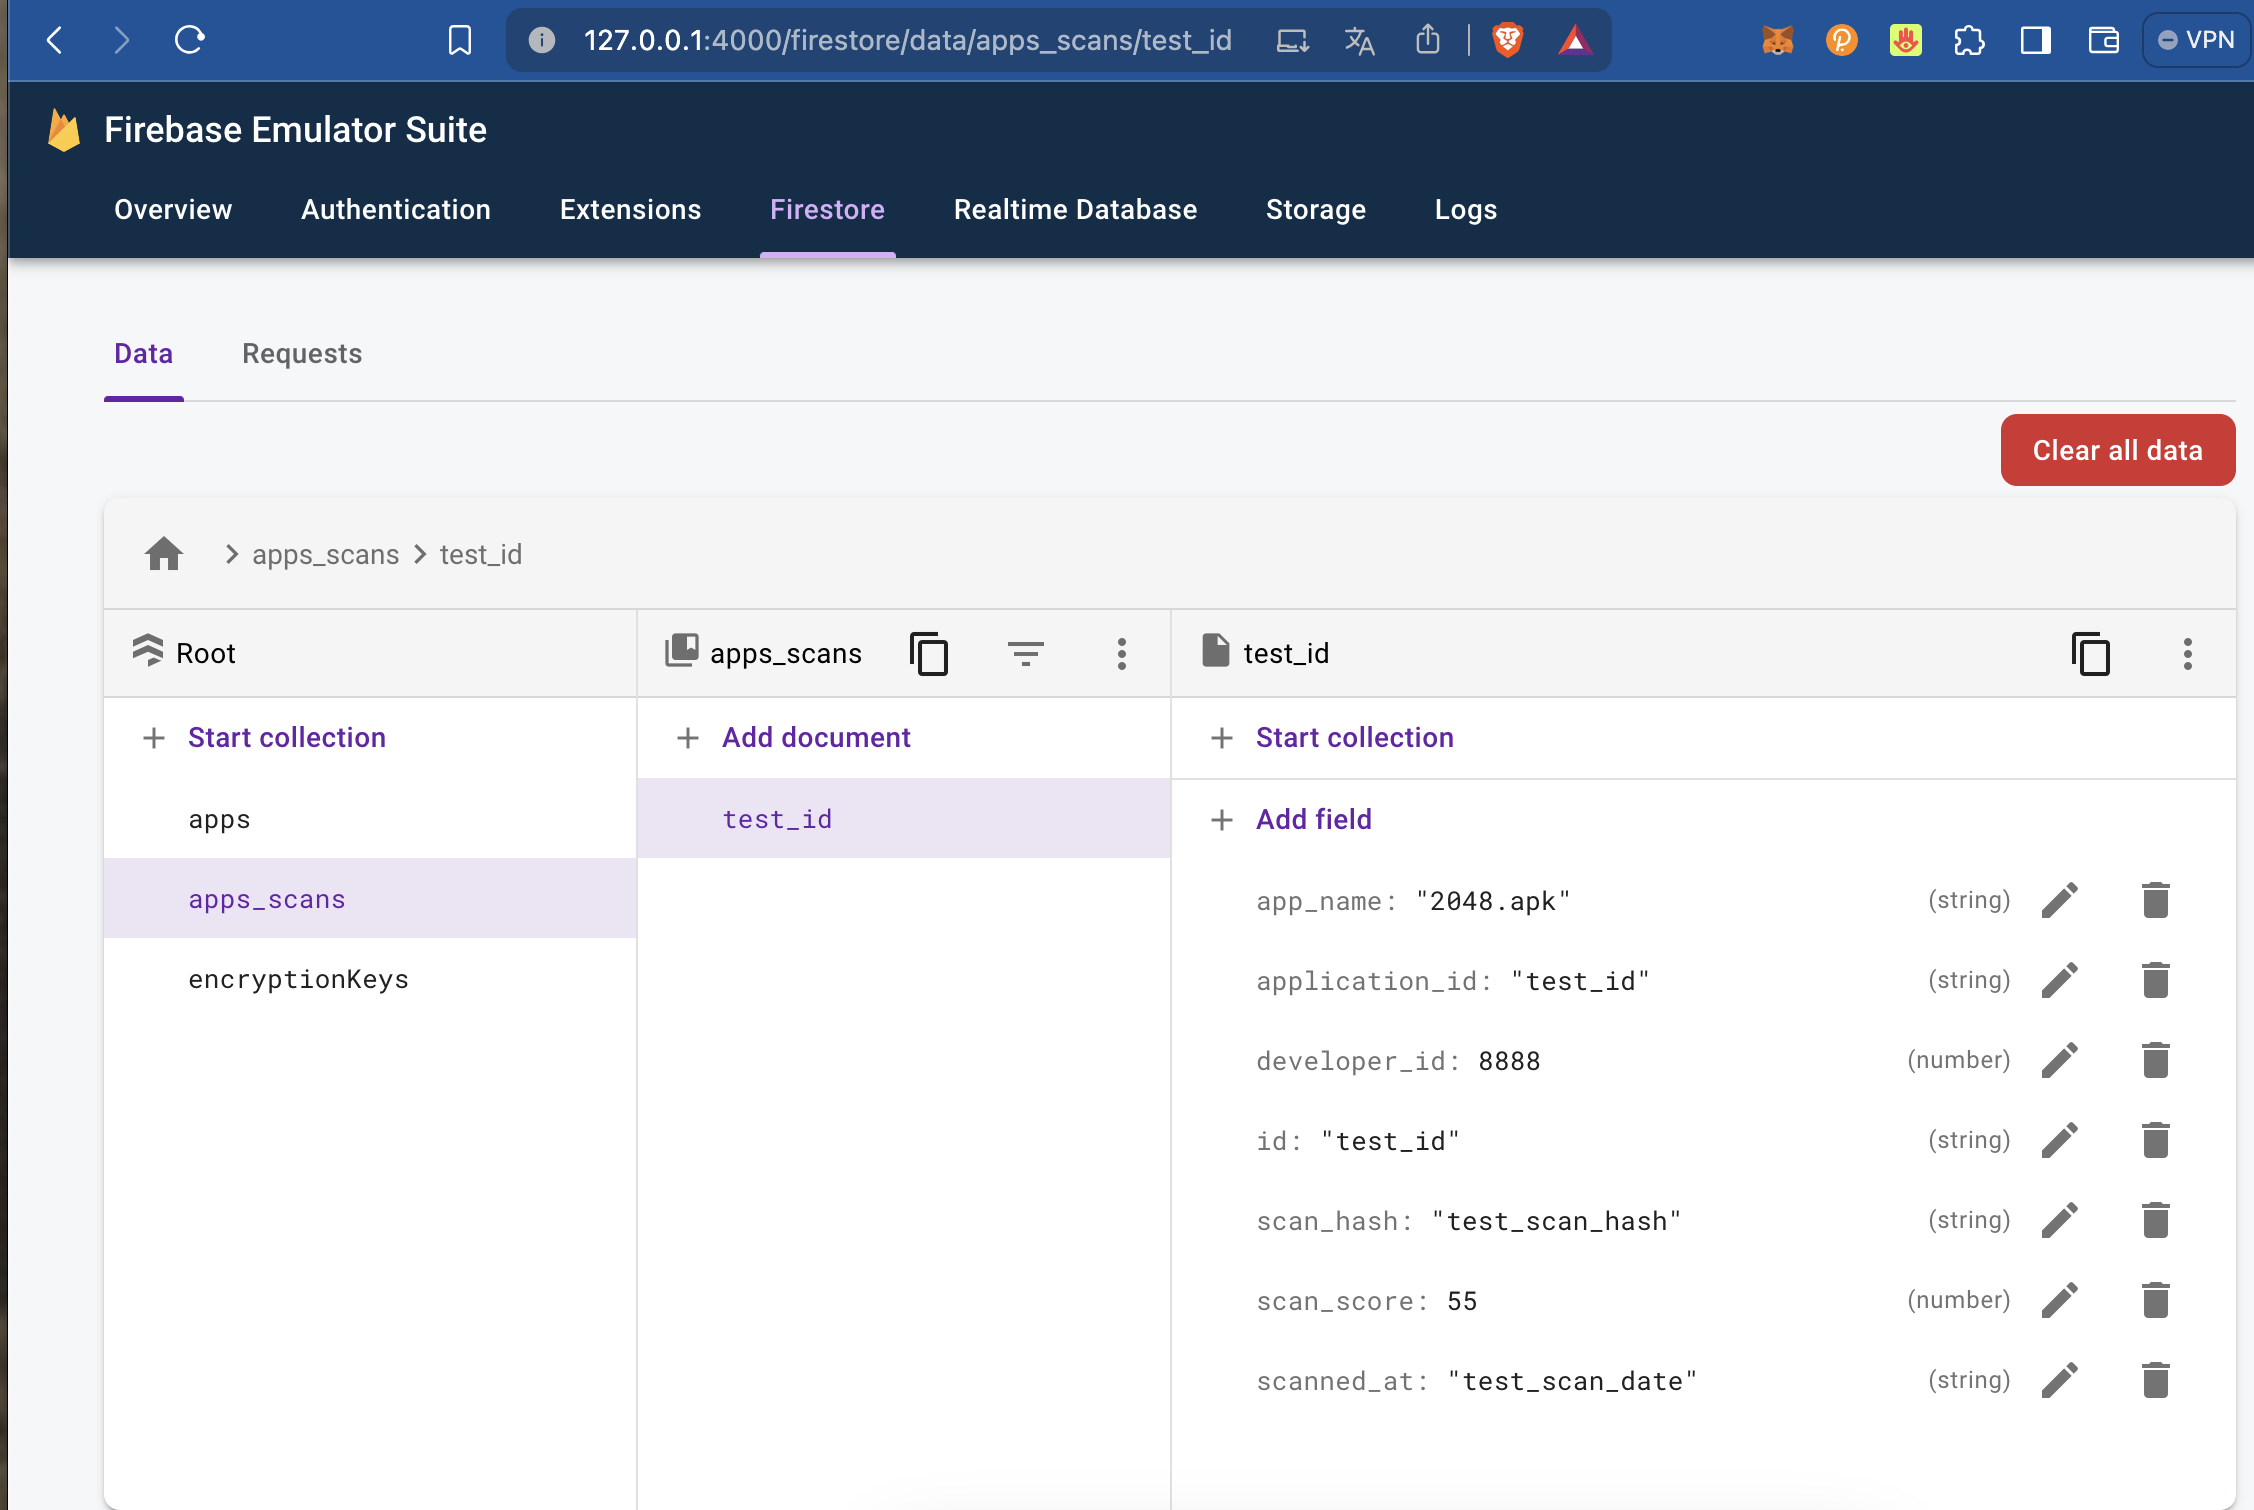Edit the developer_id field
The image size is (2254, 1510).
coord(2060,1060)
